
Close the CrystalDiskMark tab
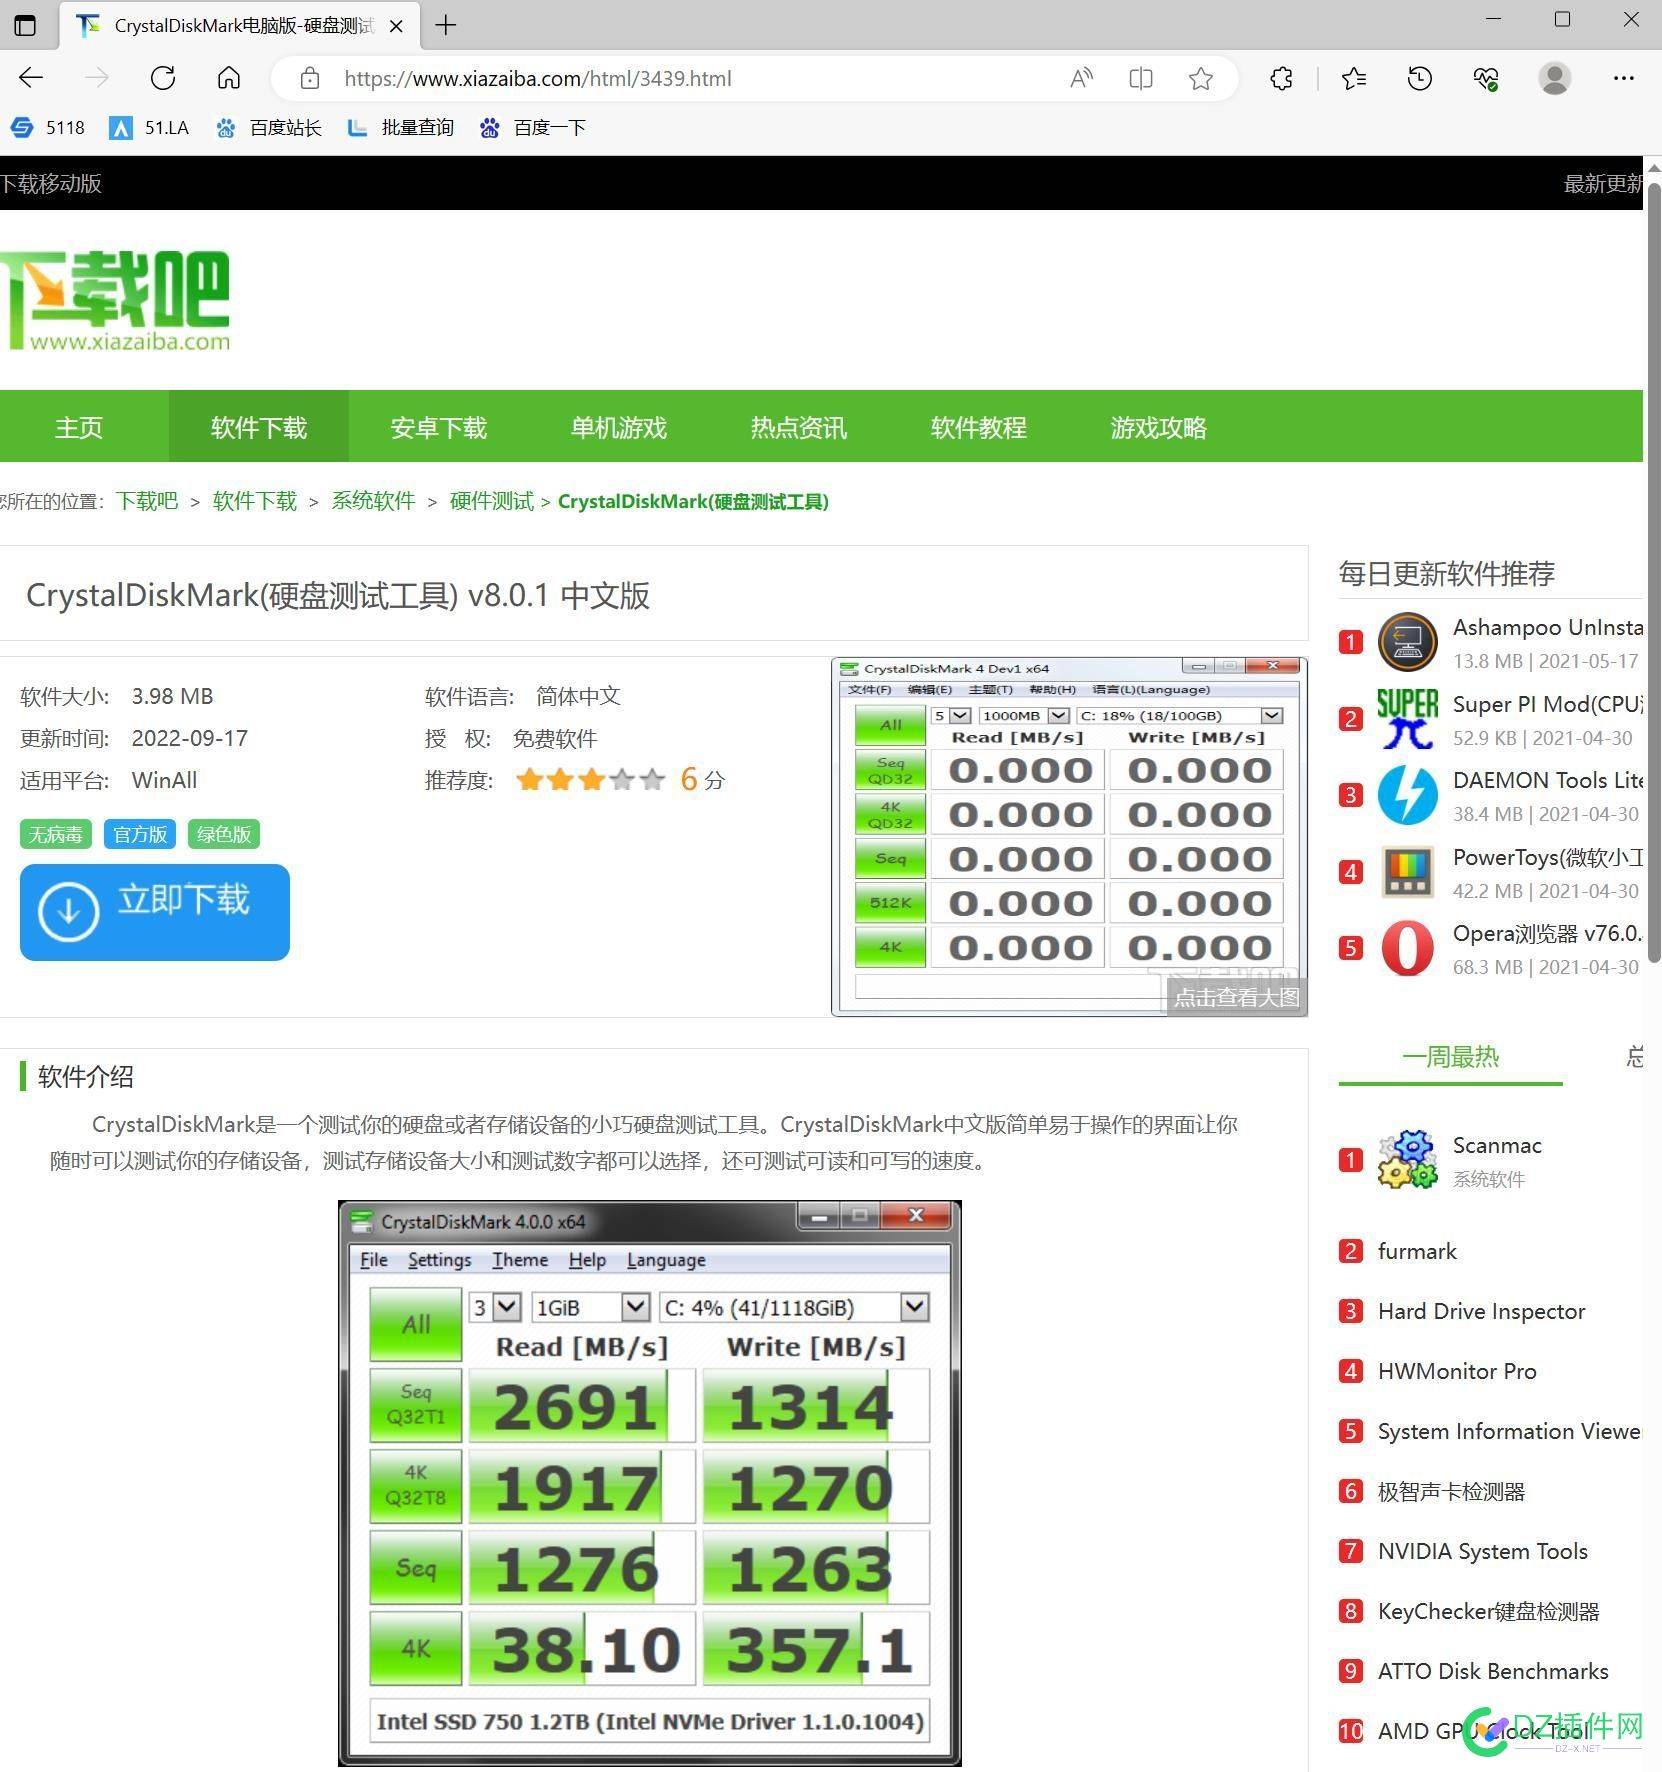point(396,26)
